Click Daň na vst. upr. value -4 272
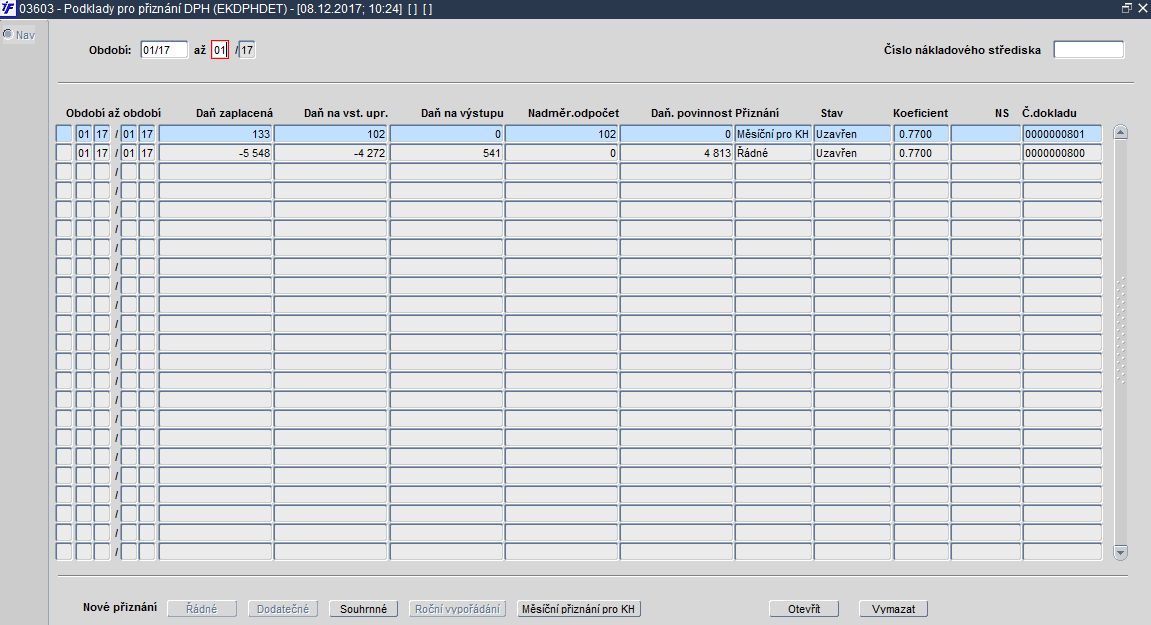Screen dimensions: 1151x625 click(x=331, y=153)
